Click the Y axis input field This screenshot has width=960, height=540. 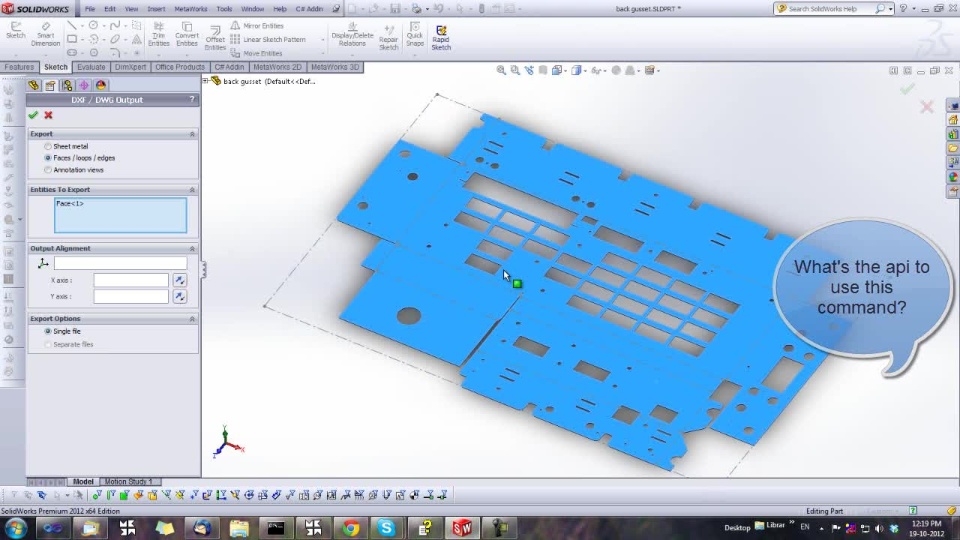(x=131, y=296)
